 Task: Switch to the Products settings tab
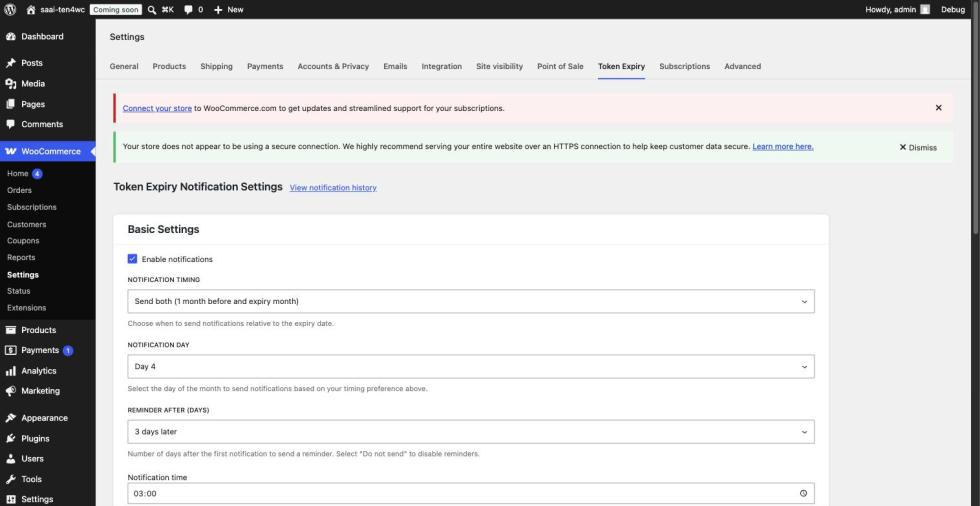(169, 66)
